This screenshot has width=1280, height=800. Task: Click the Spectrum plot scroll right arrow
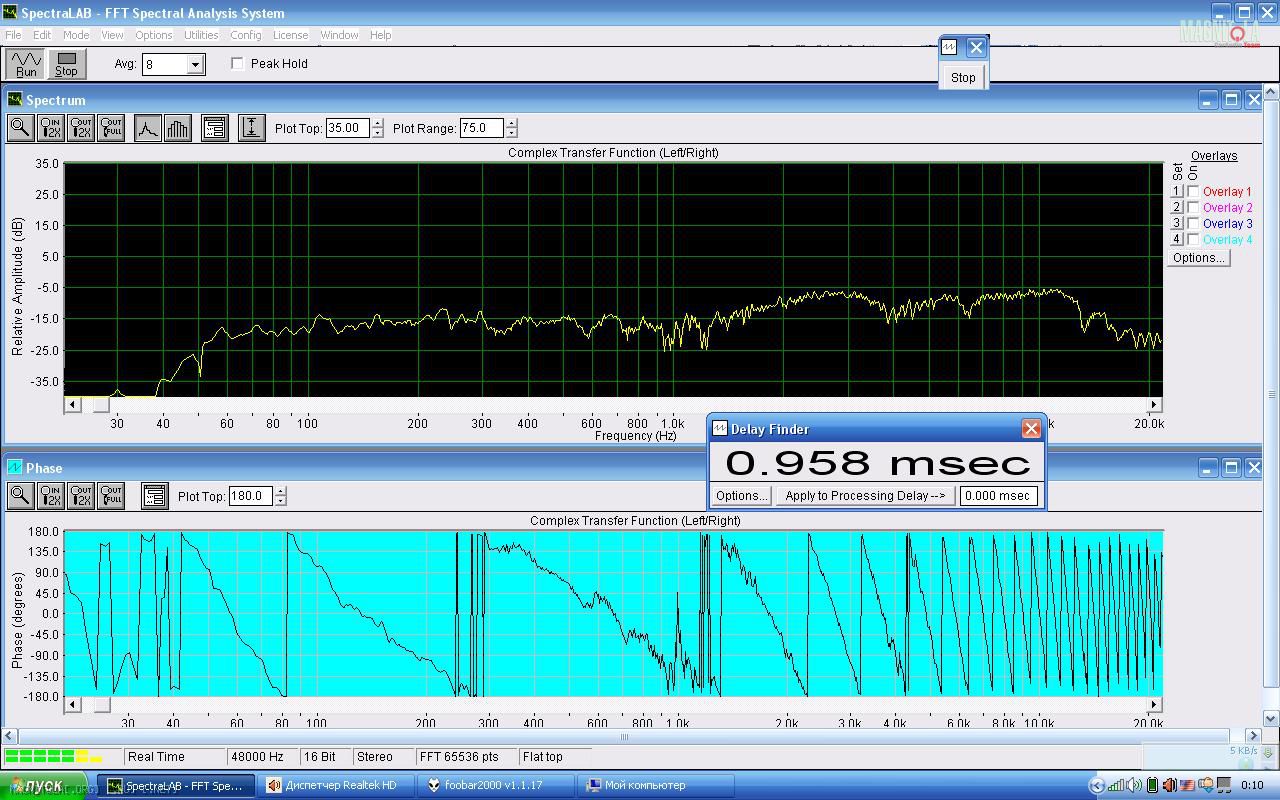(1154, 405)
